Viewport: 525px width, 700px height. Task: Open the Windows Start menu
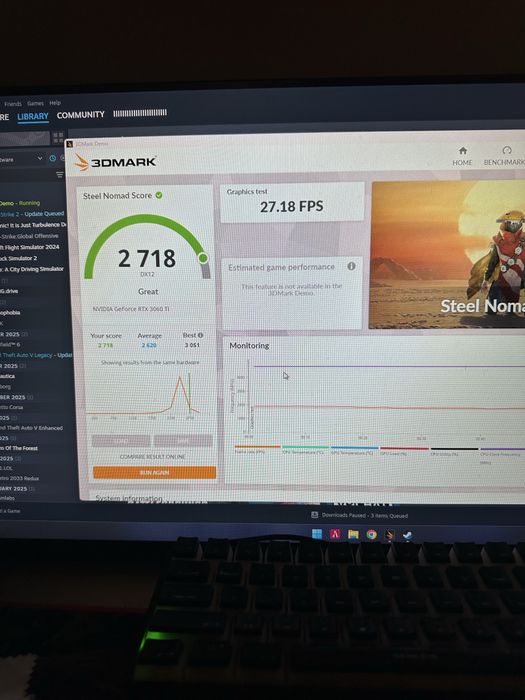click(317, 534)
